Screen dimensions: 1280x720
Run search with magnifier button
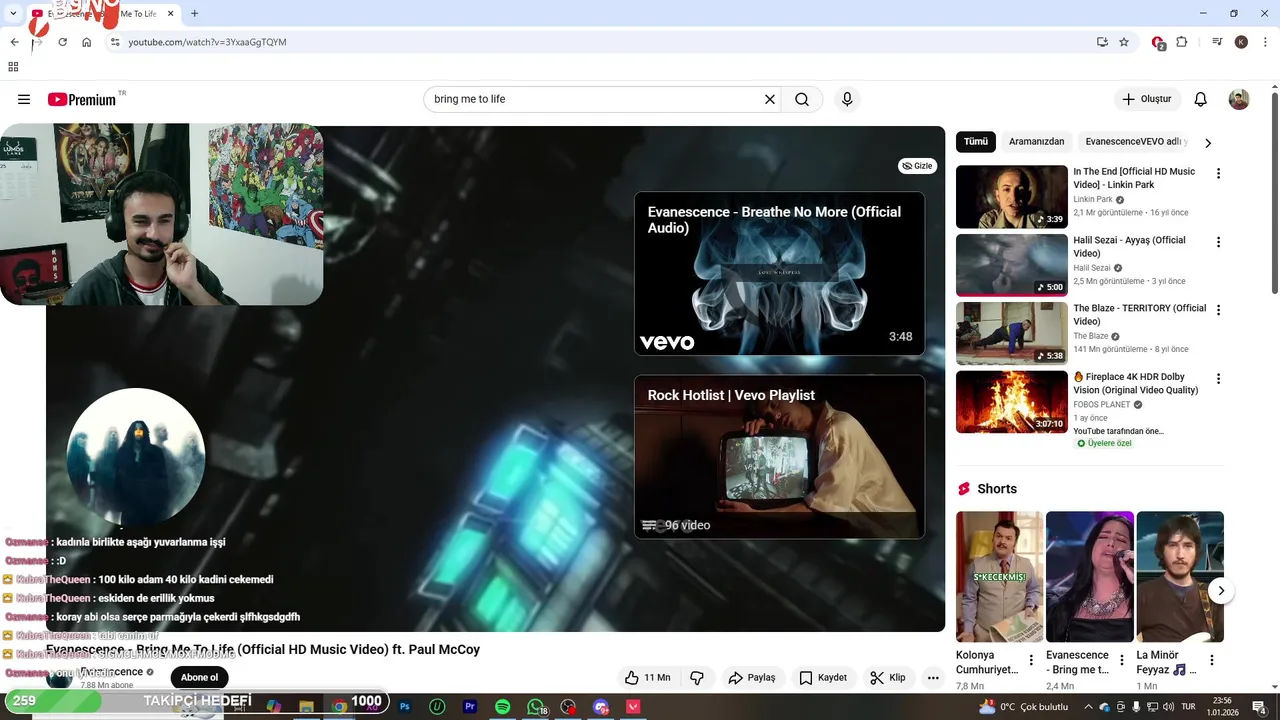click(x=802, y=99)
